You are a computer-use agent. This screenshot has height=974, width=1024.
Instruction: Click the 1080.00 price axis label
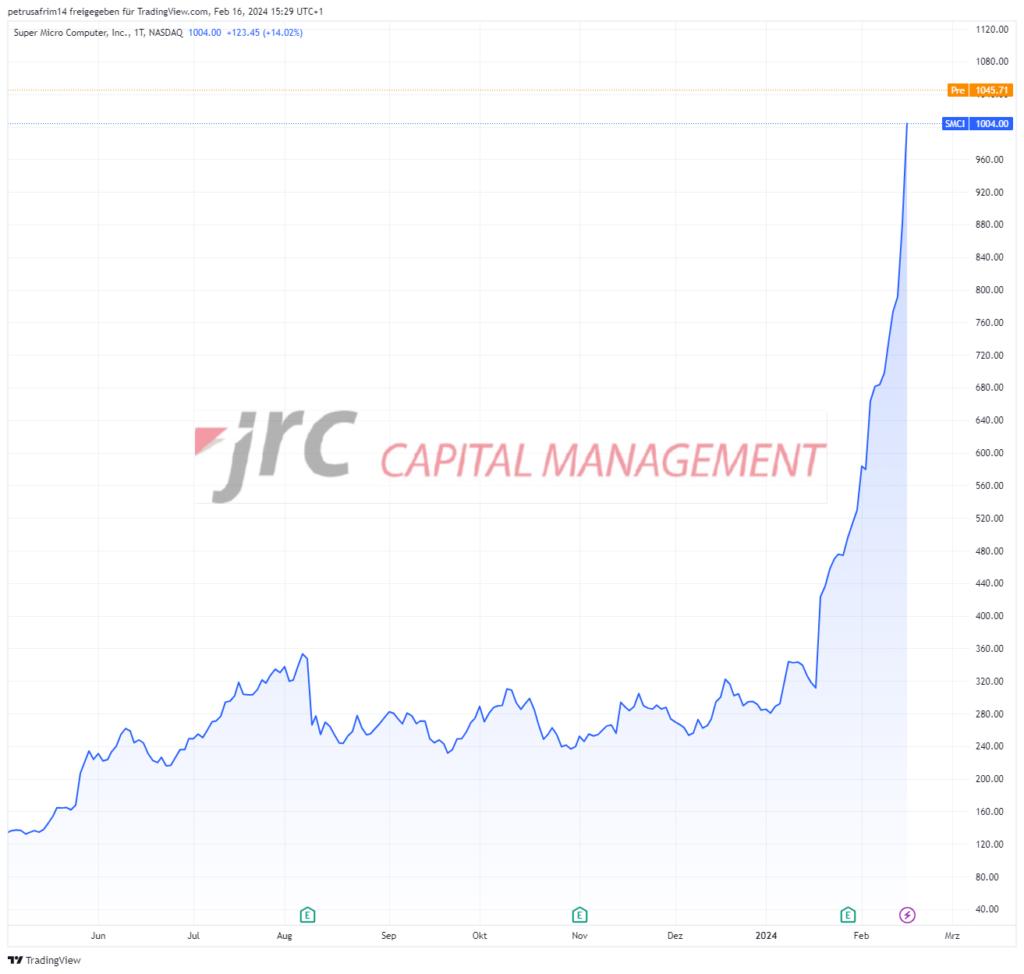[x=992, y=61]
